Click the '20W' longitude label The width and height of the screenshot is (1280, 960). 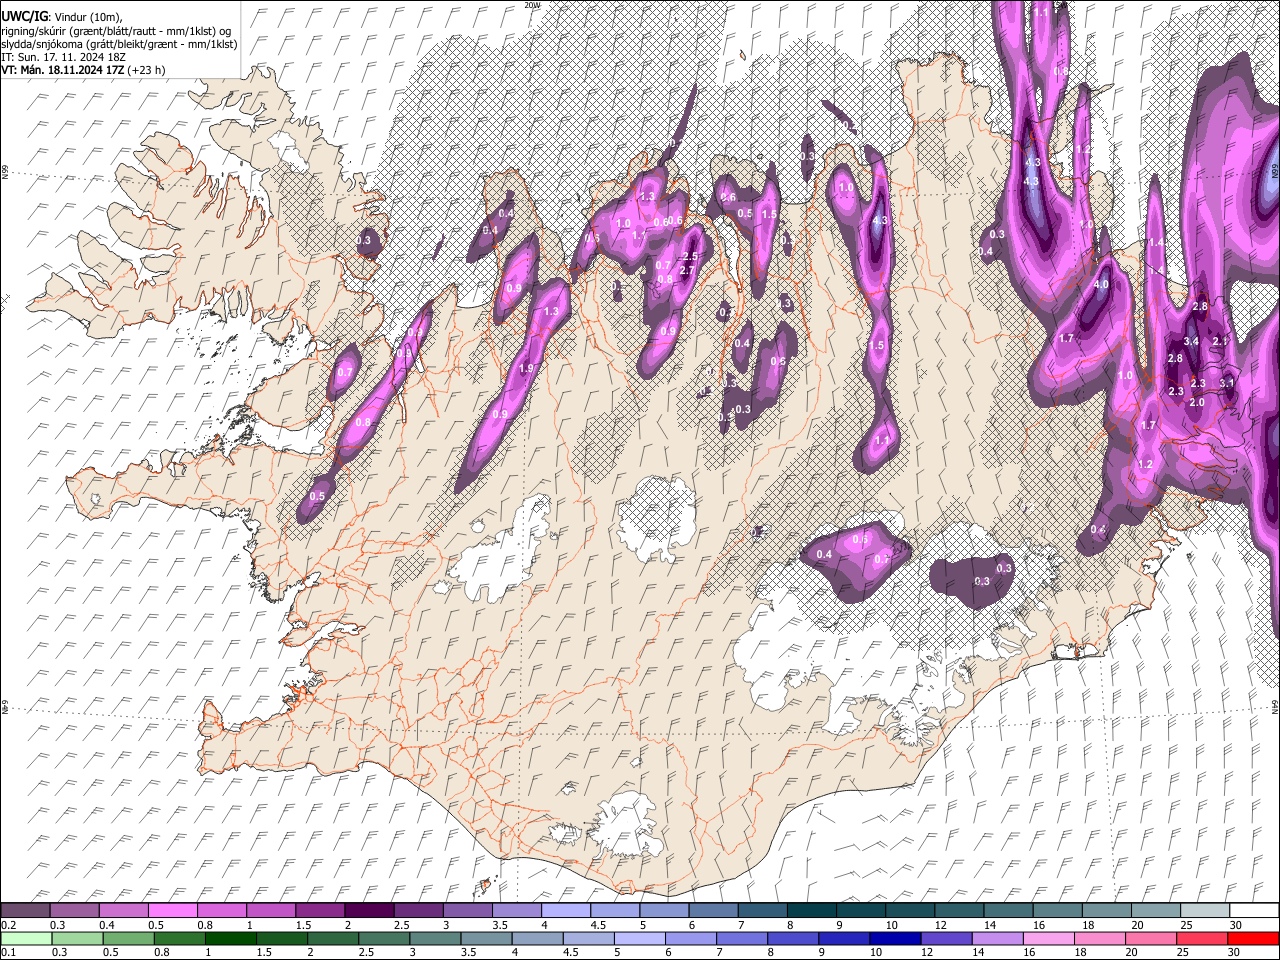pos(531,5)
